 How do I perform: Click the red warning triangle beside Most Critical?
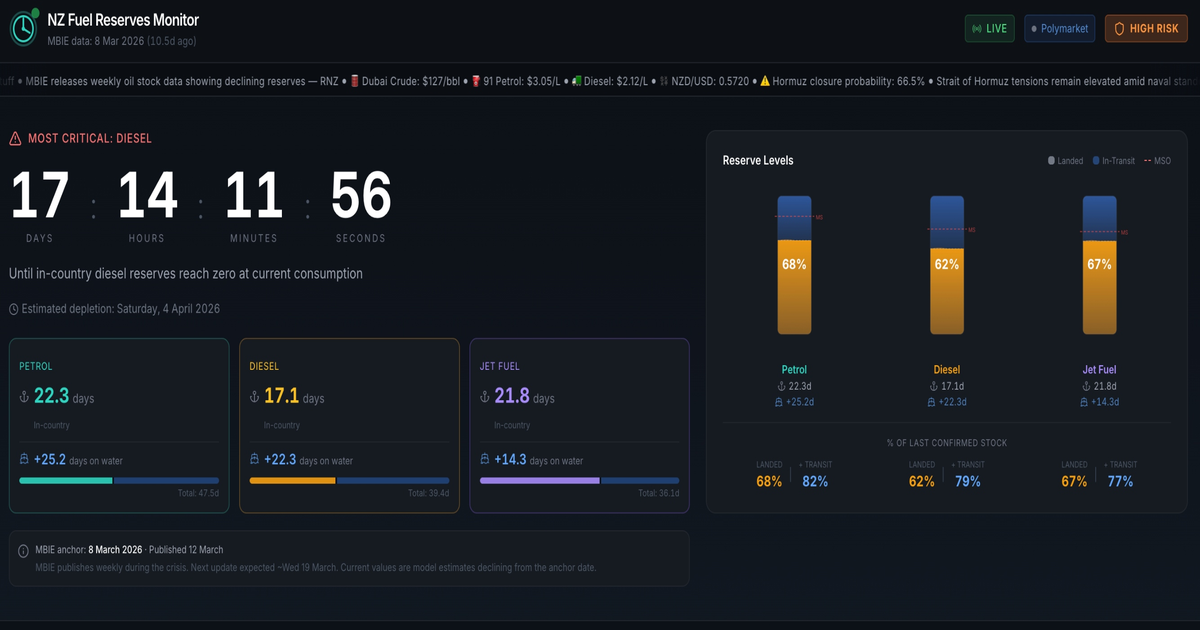[15, 139]
